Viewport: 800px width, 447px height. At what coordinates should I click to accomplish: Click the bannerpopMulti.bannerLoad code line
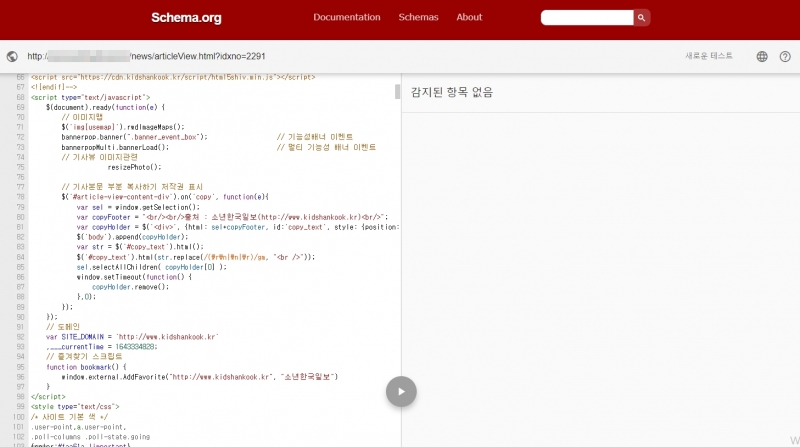115,147
